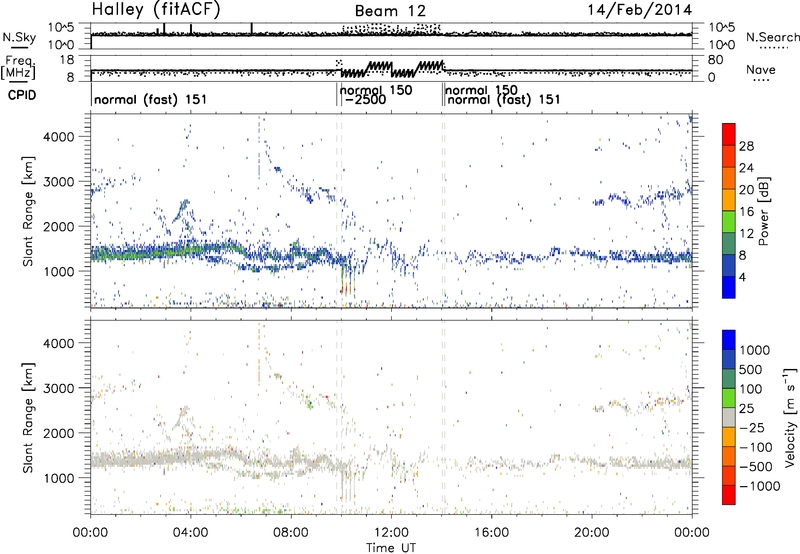
Task: Click the zigzag frequency trace near 12:00
Action: (x=392, y=70)
